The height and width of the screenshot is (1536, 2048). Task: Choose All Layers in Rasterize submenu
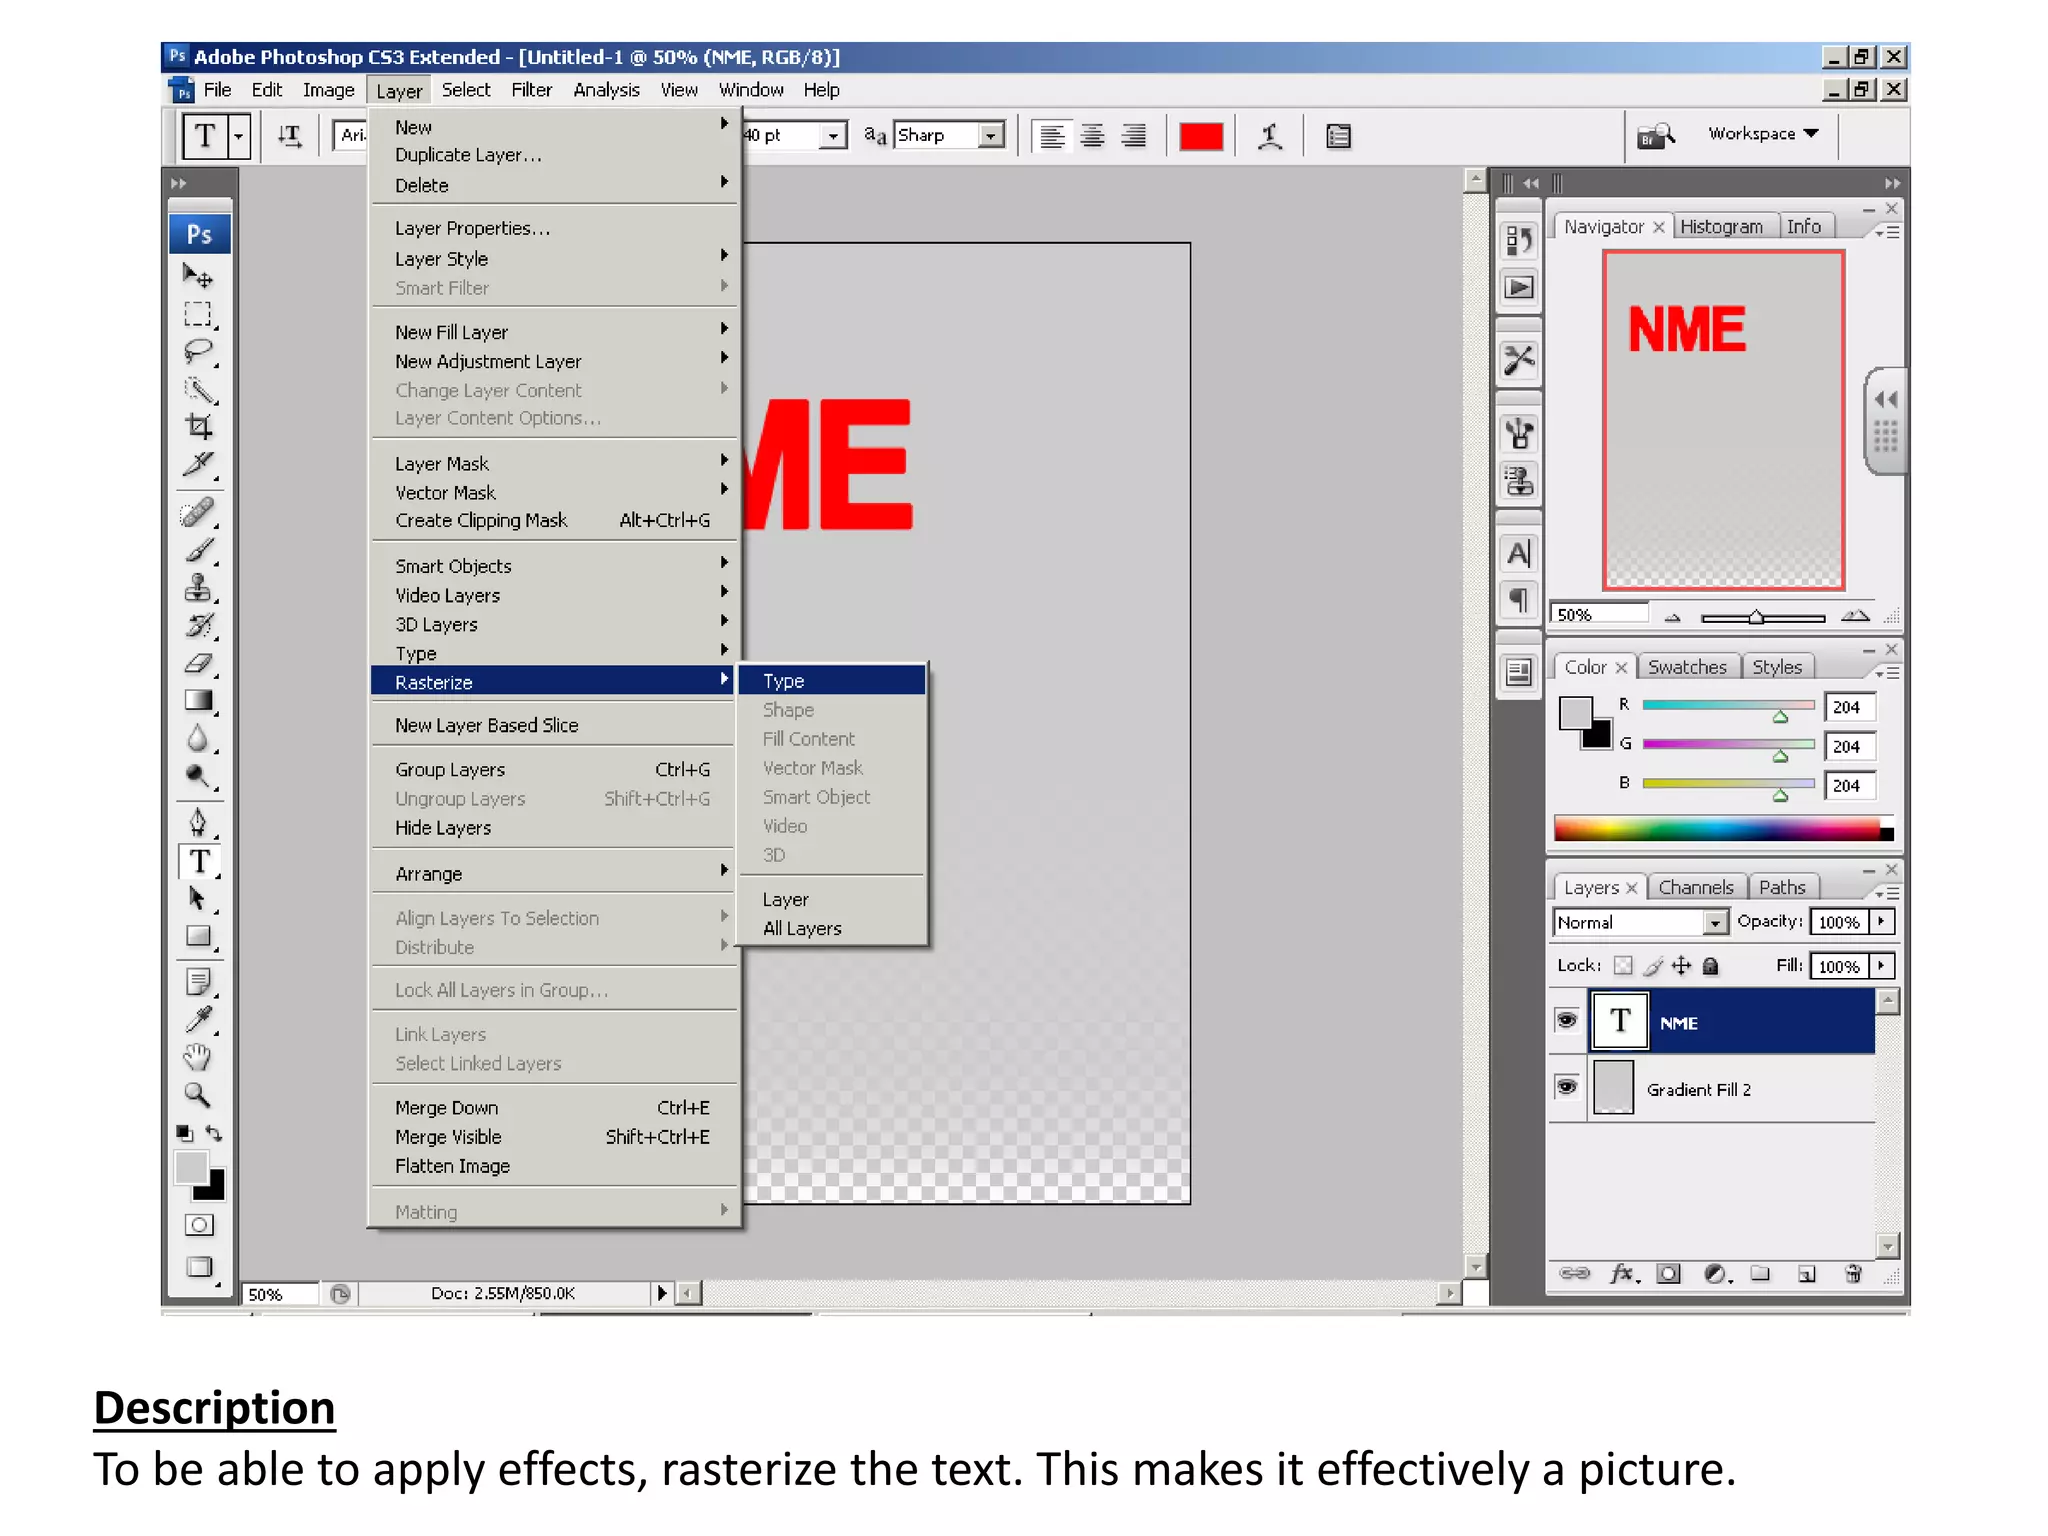pyautogui.click(x=832, y=928)
